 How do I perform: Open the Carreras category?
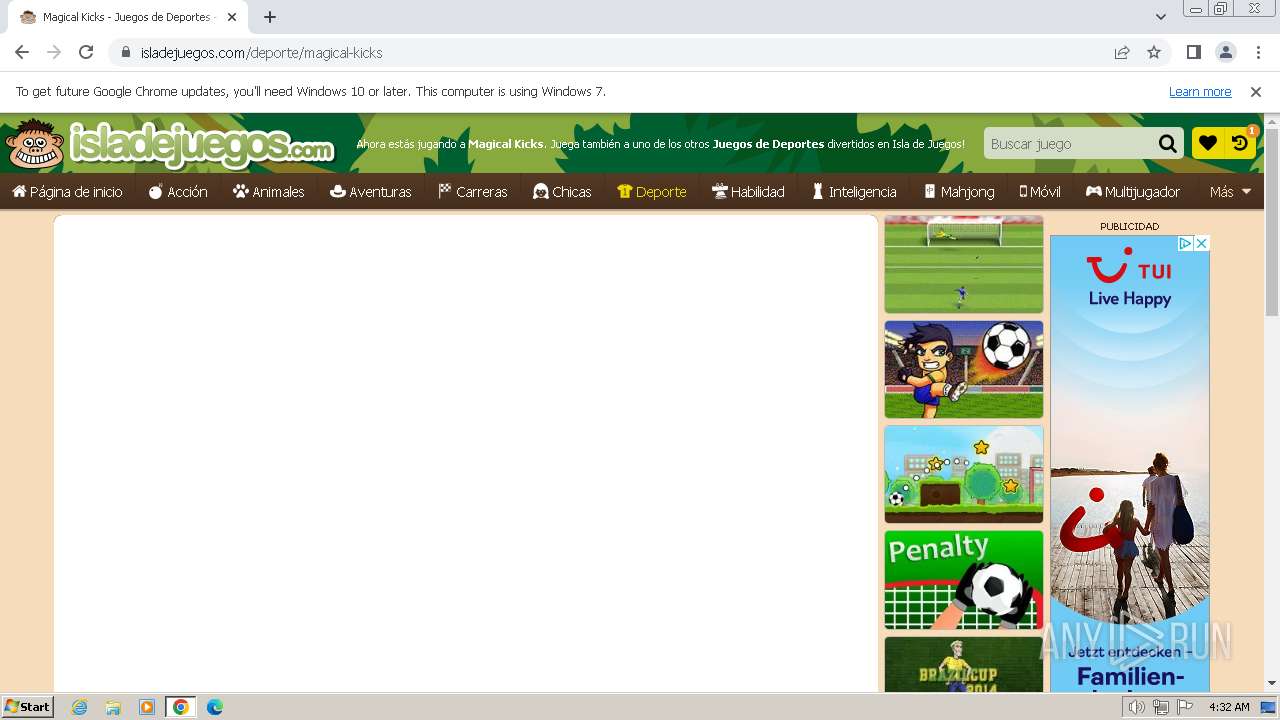[x=472, y=191]
